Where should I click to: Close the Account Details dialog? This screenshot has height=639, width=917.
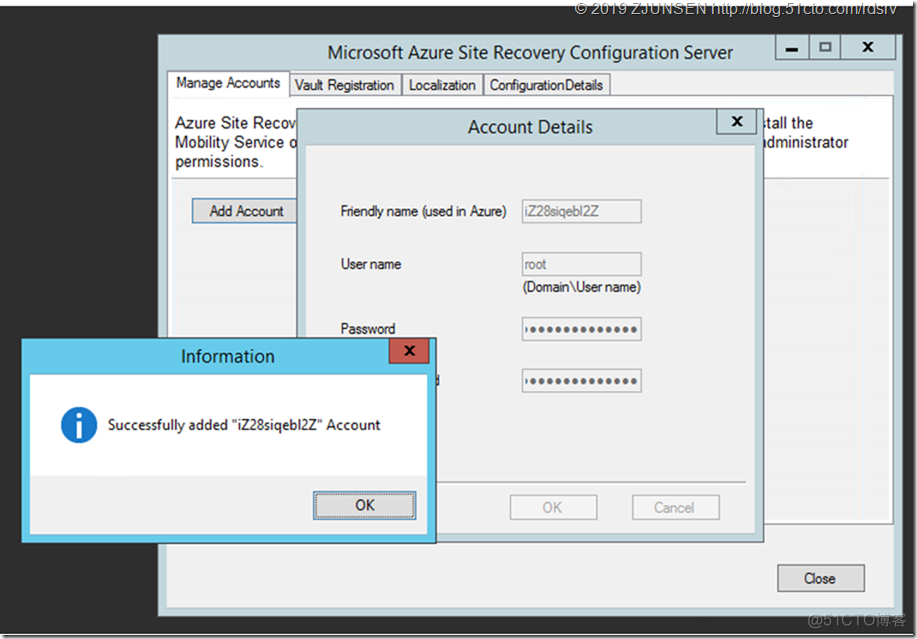tap(737, 121)
